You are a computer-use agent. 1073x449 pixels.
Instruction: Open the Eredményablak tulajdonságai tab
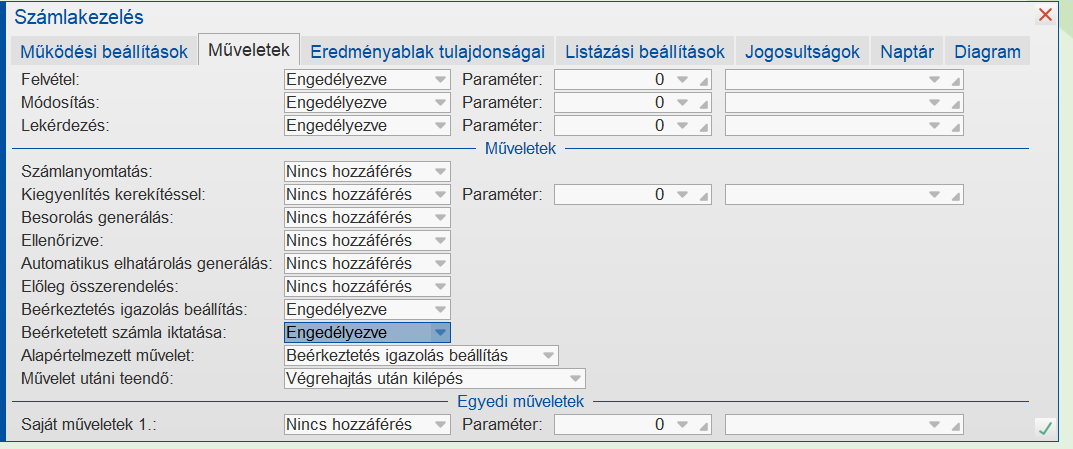[x=427, y=52]
